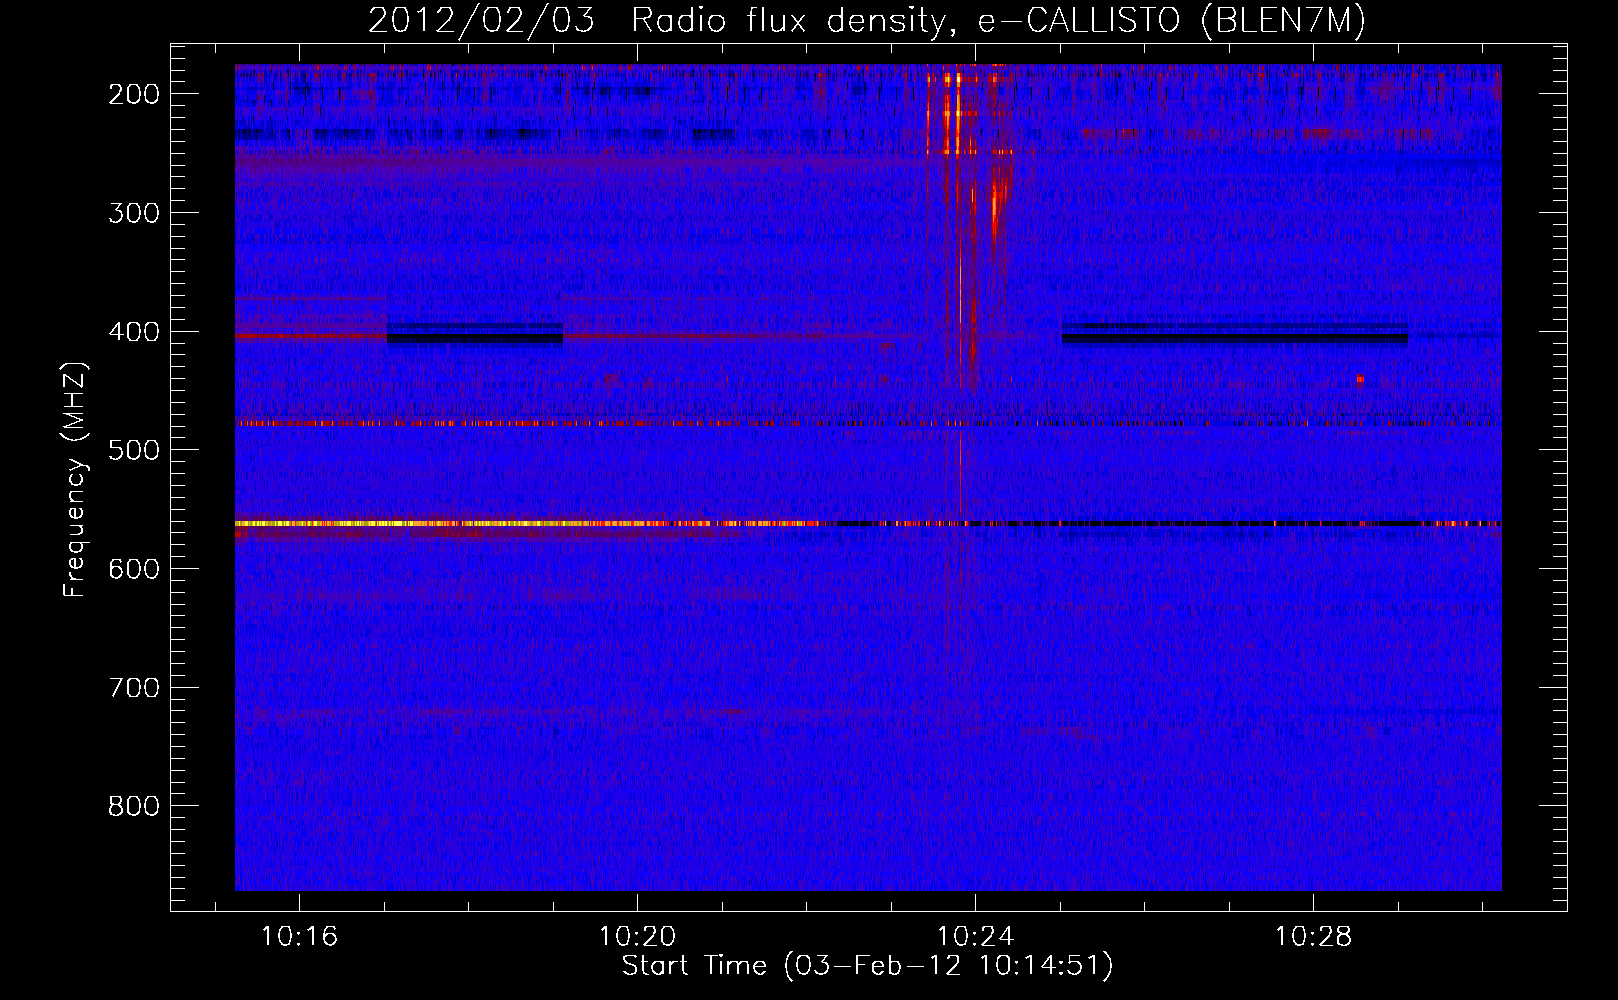This screenshot has height=1000, width=1618.
Task: Click the 10:24 time tick label
Action: click(975, 937)
